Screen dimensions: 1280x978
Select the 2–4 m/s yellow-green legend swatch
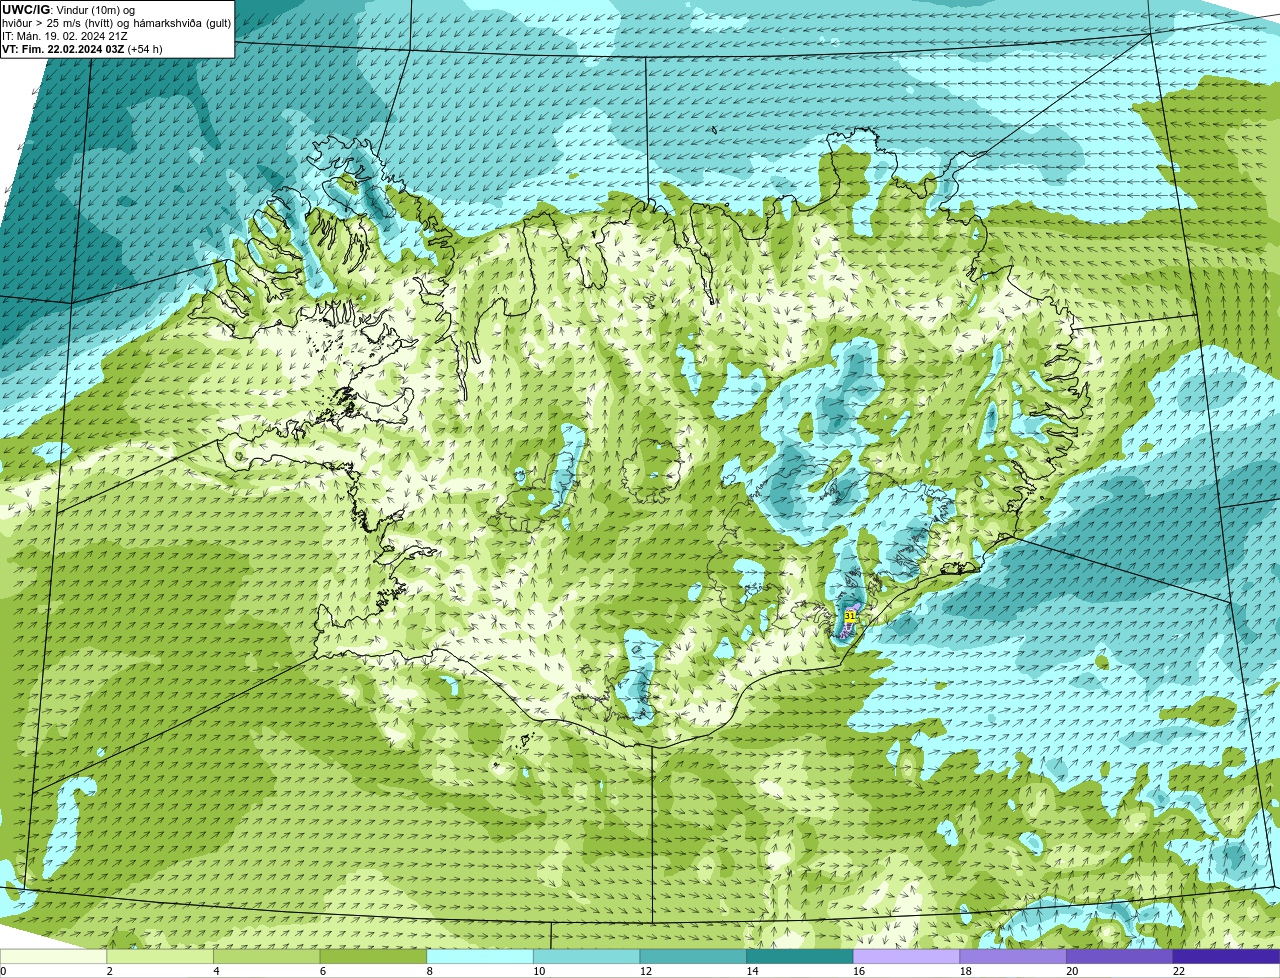[160, 956]
